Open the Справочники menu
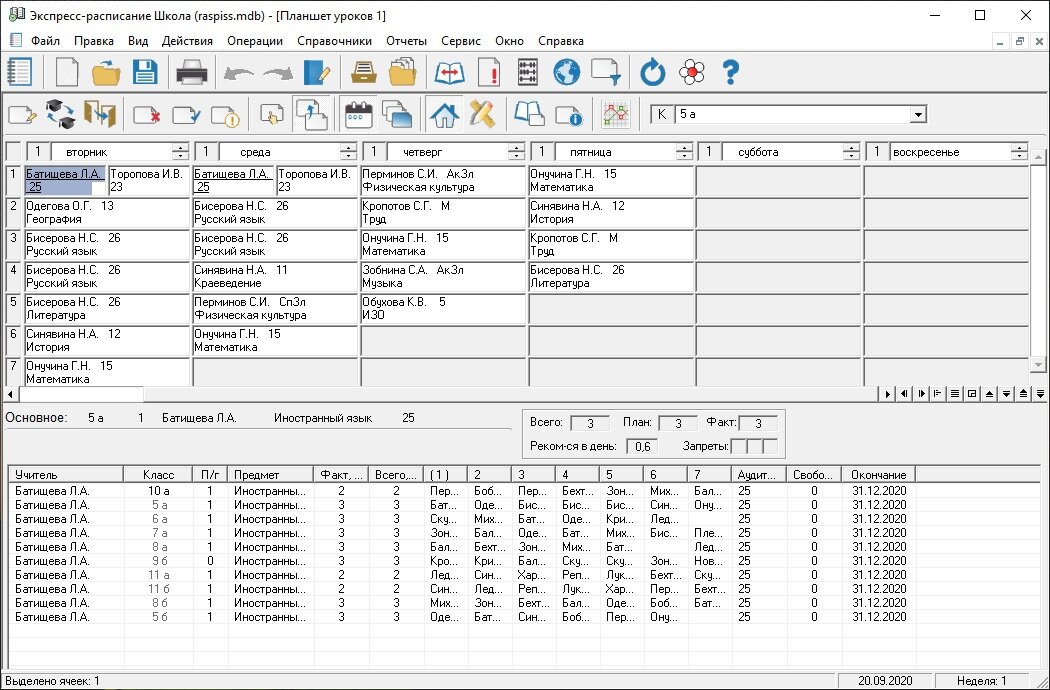 coord(334,41)
